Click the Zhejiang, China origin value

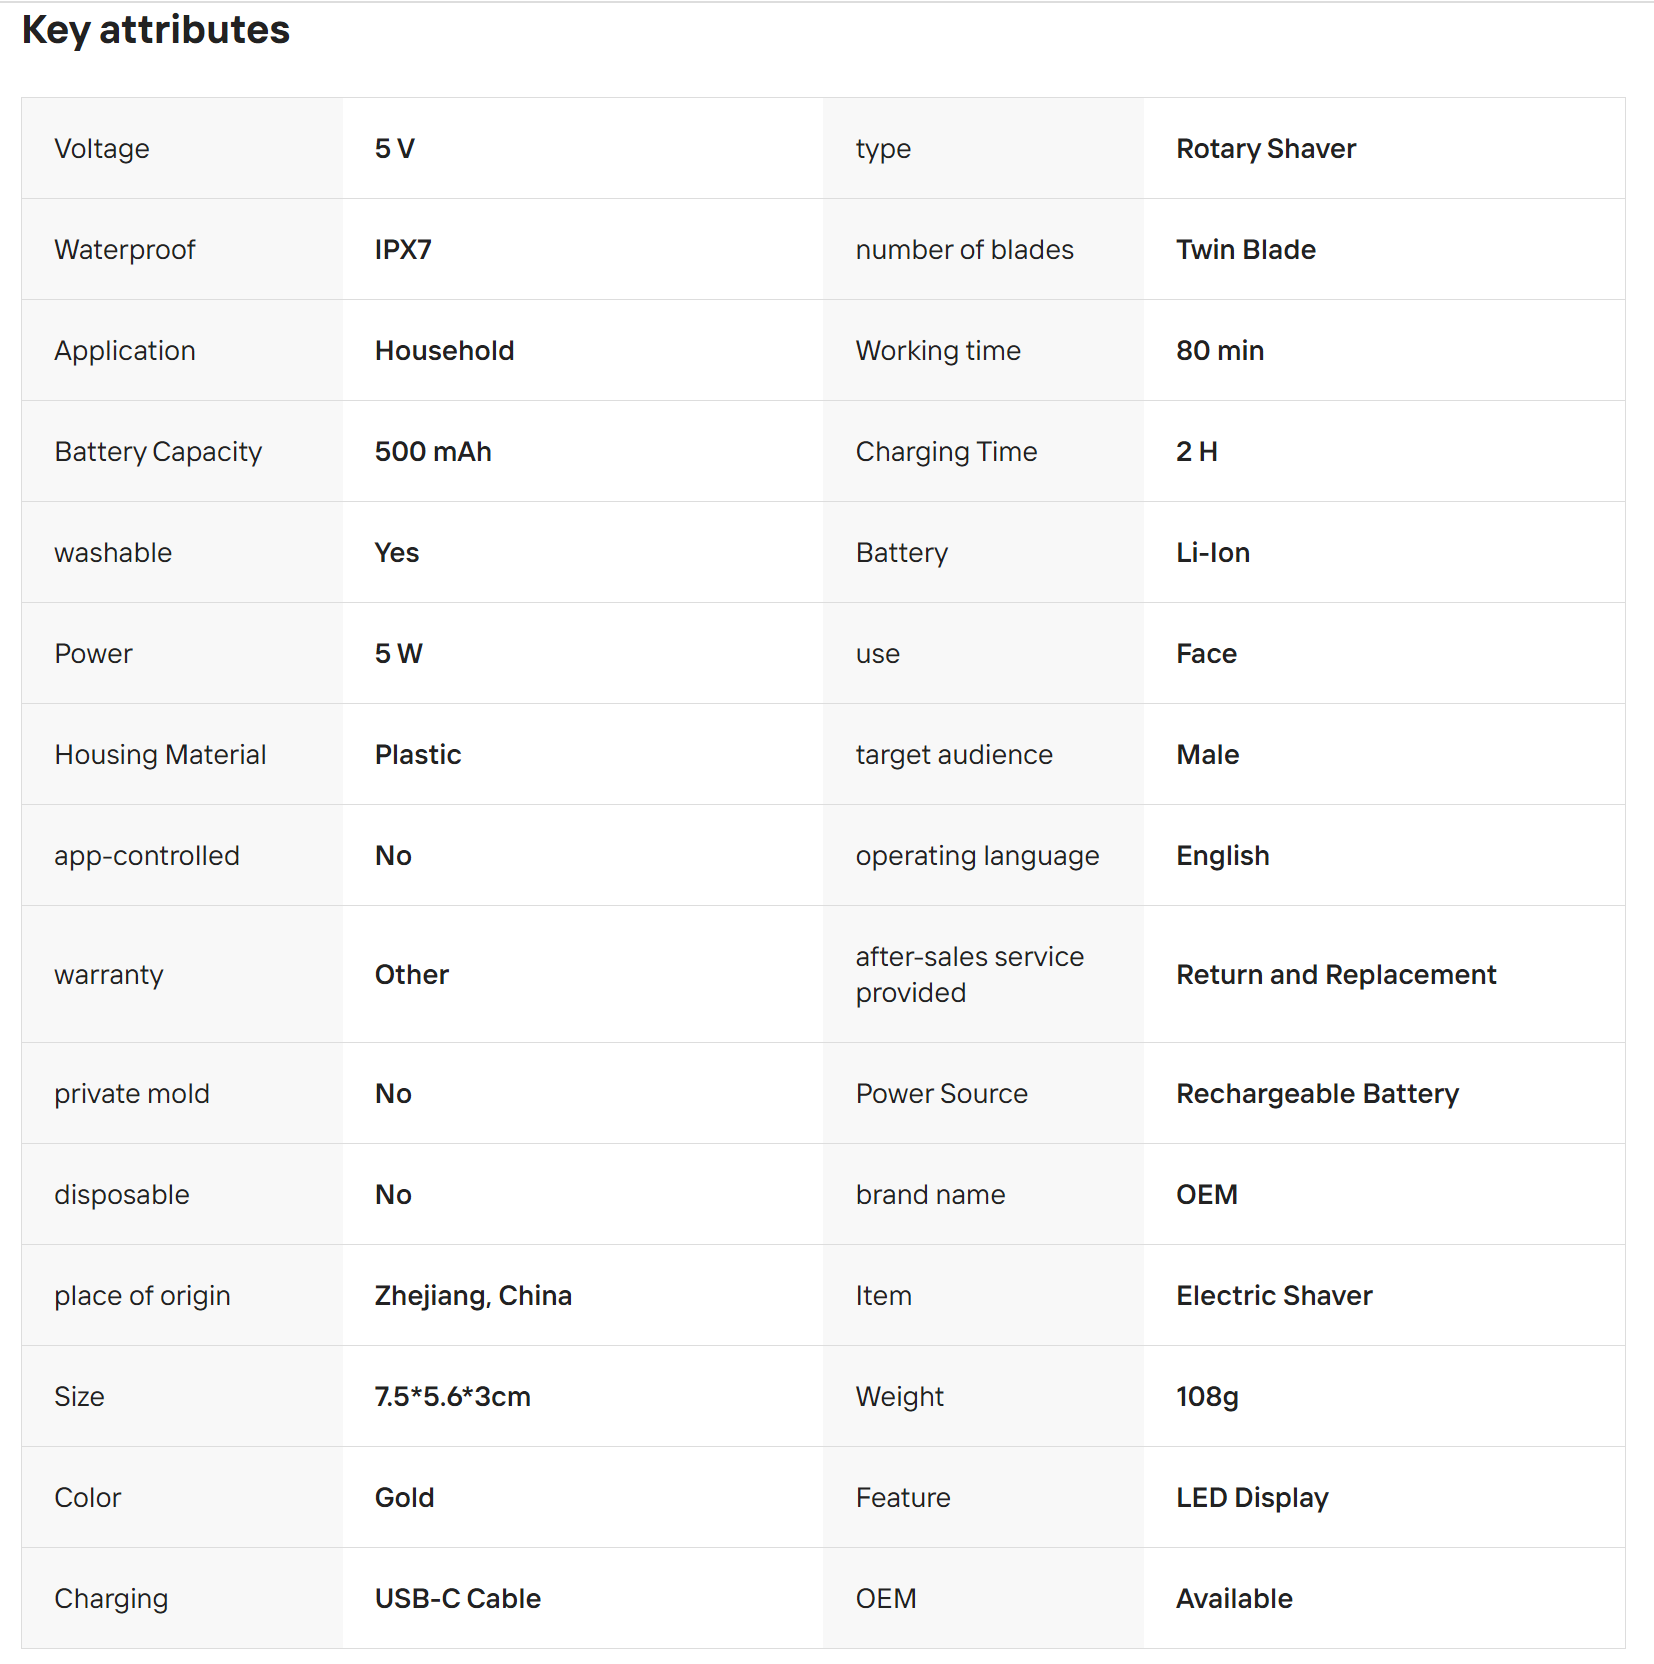coord(473,1296)
